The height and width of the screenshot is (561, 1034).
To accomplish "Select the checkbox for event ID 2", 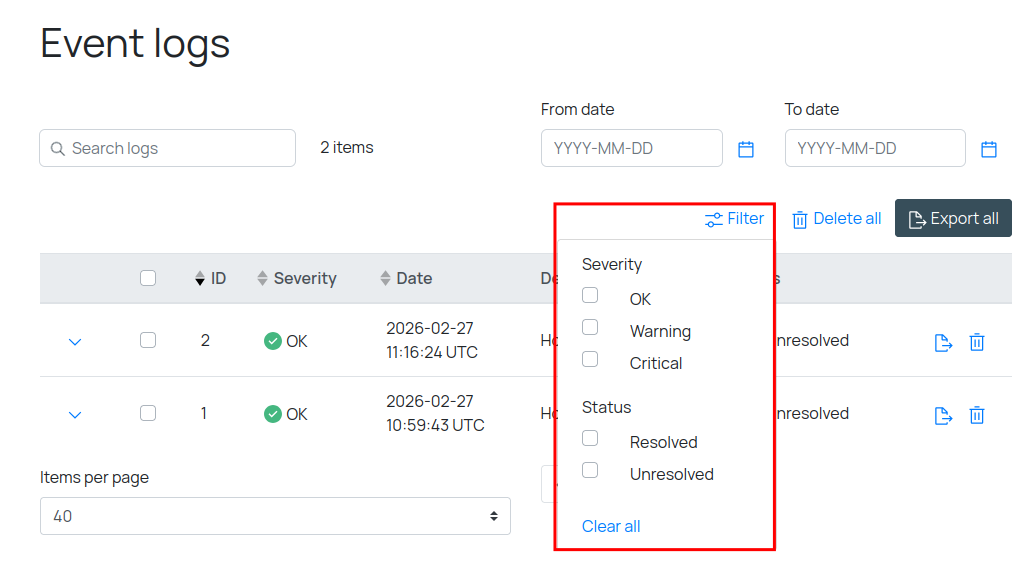I will (x=148, y=340).
